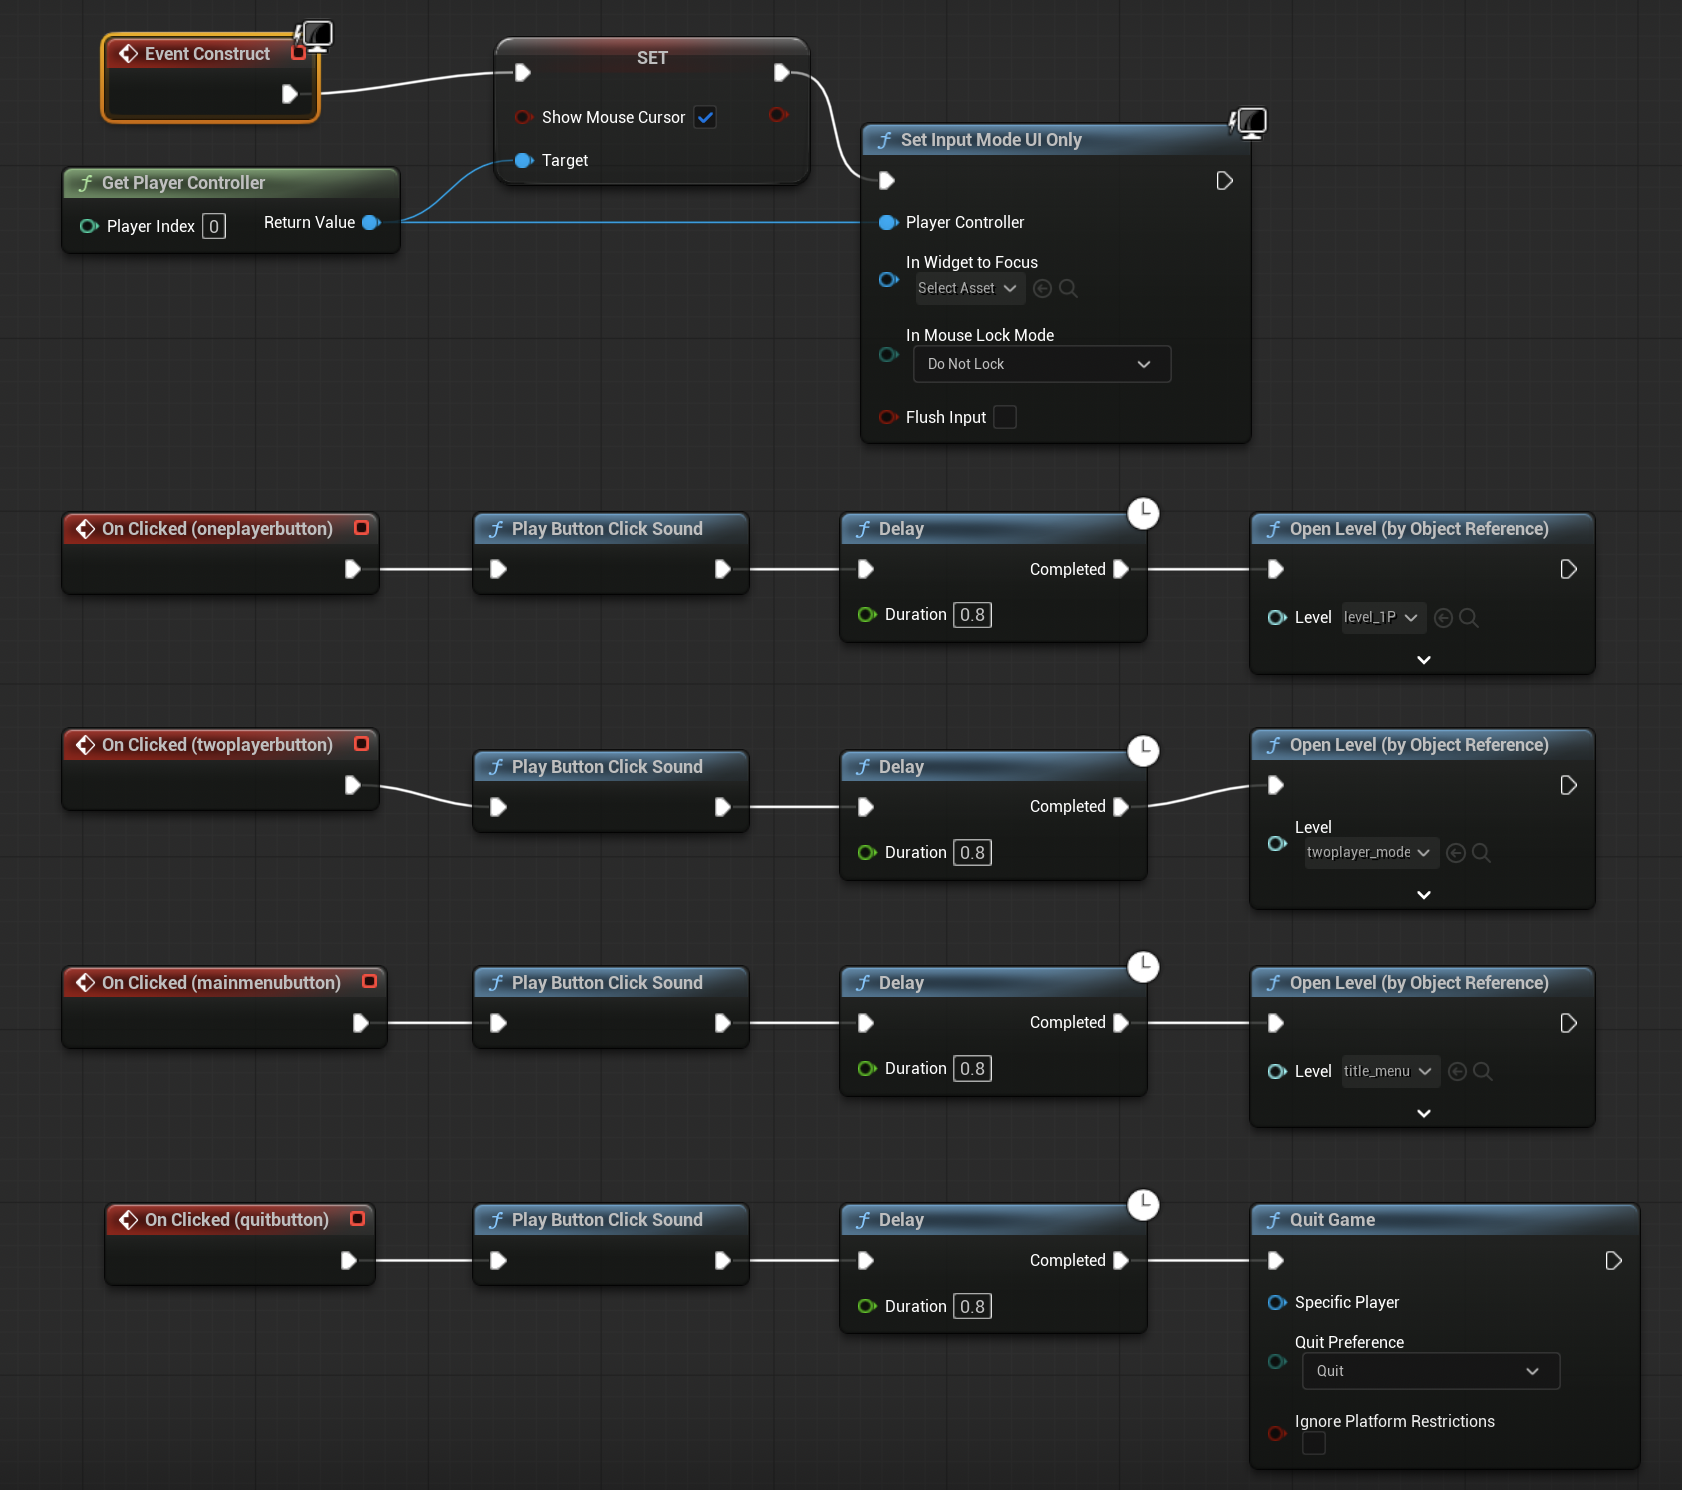Click SET node execution output pin

781,72
